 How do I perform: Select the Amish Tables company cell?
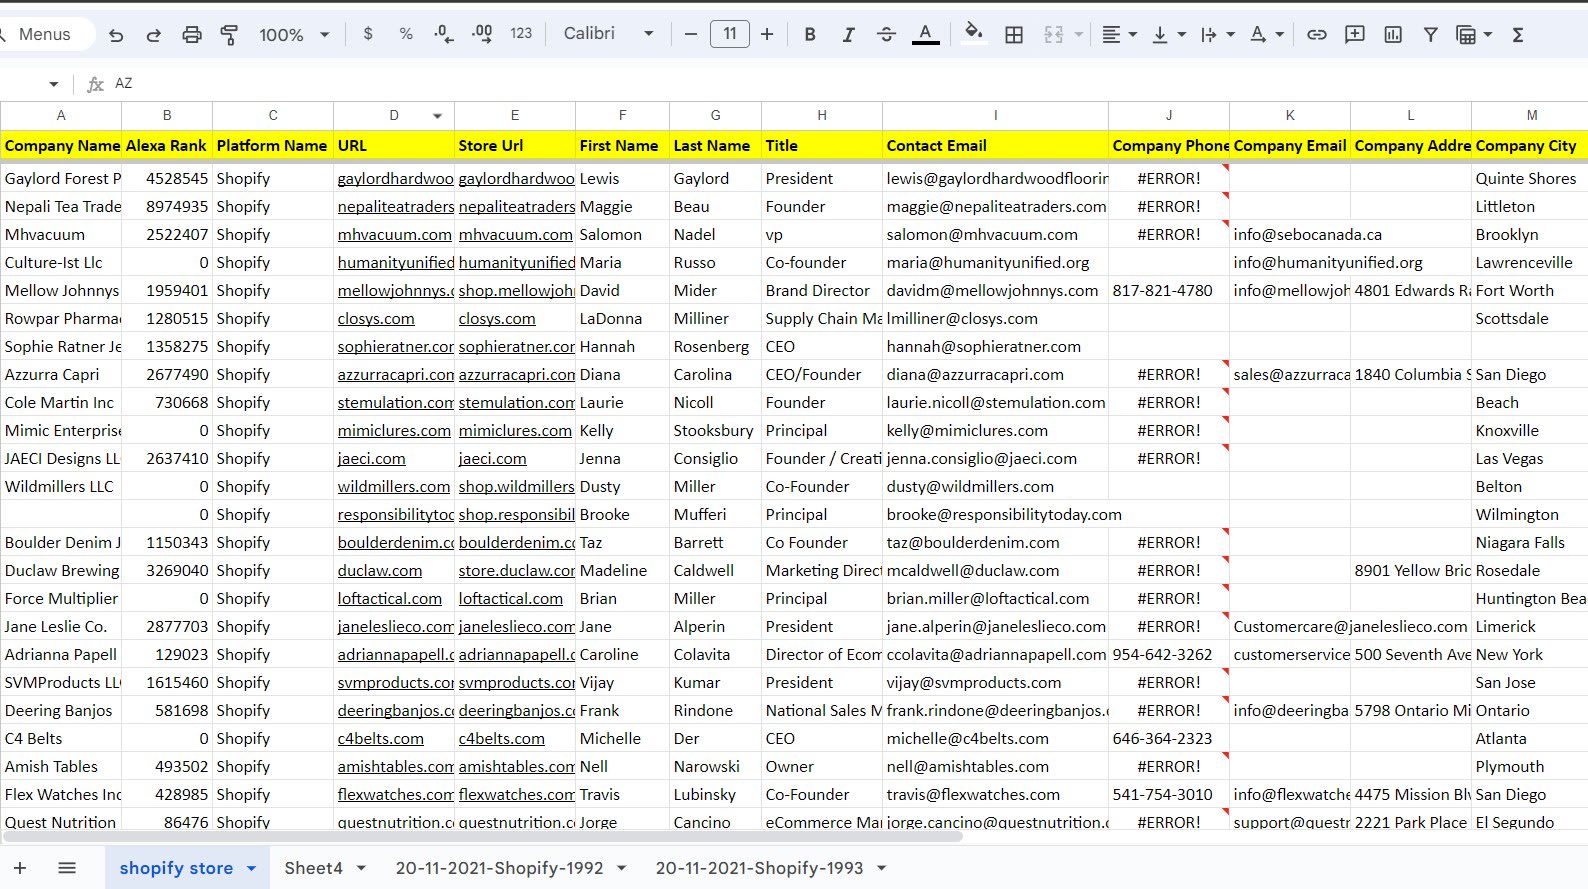[x=61, y=766]
